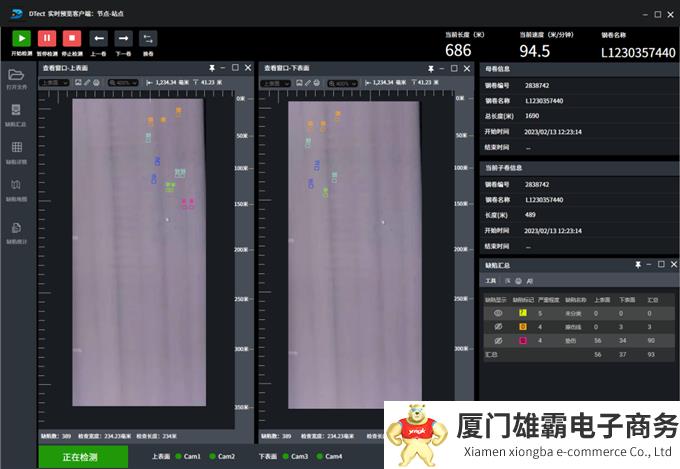This screenshot has height=469, width=680.
Task: Open the defect statistics sidebar icon
Action: (x=16, y=228)
